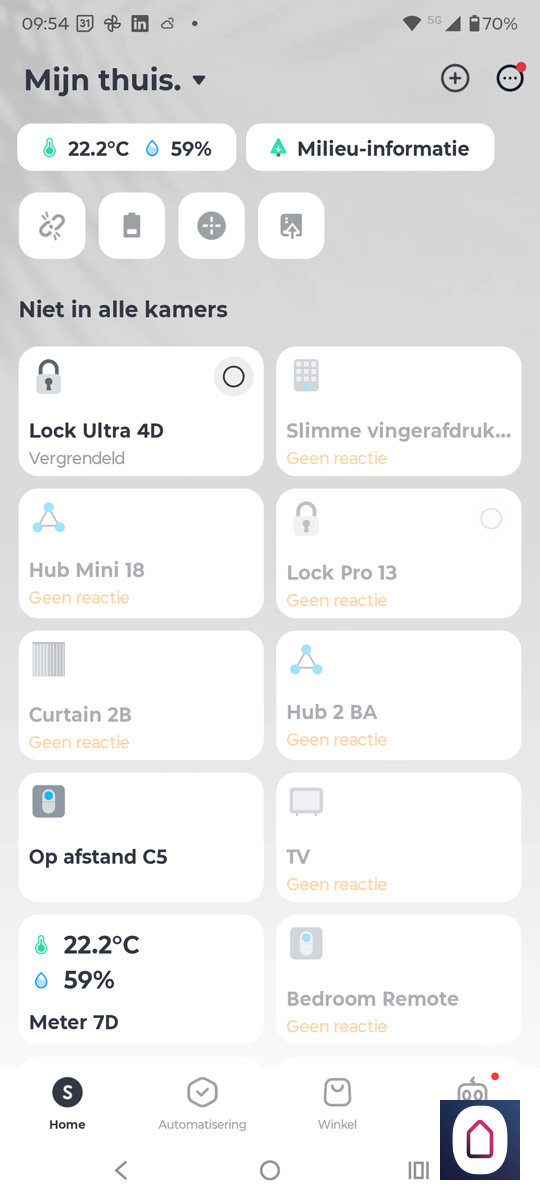Tap the round crosshair shortcut icon

click(x=212, y=226)
